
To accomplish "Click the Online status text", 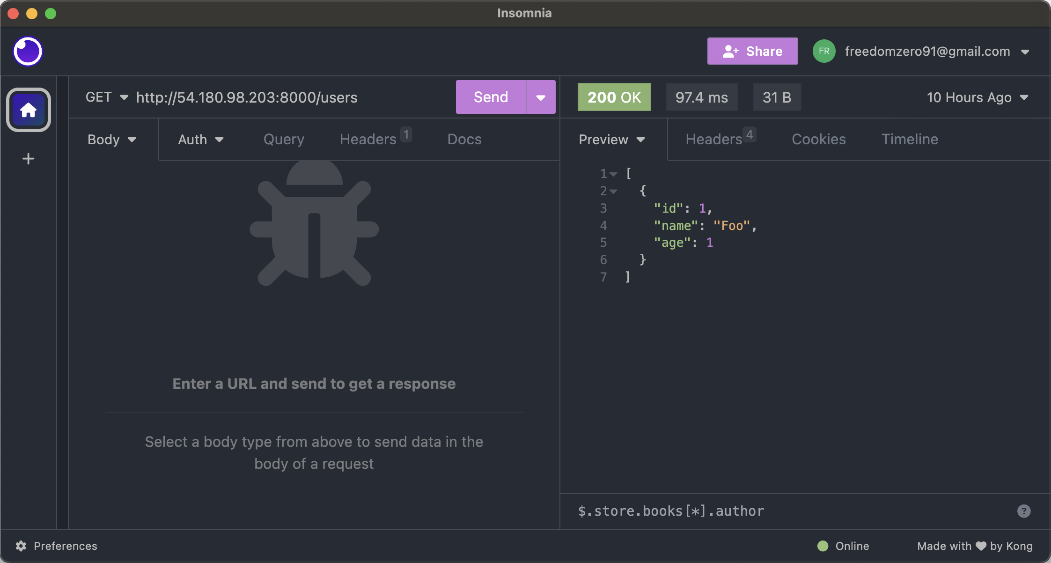I will pyautogui.click(x=852, y=546).
